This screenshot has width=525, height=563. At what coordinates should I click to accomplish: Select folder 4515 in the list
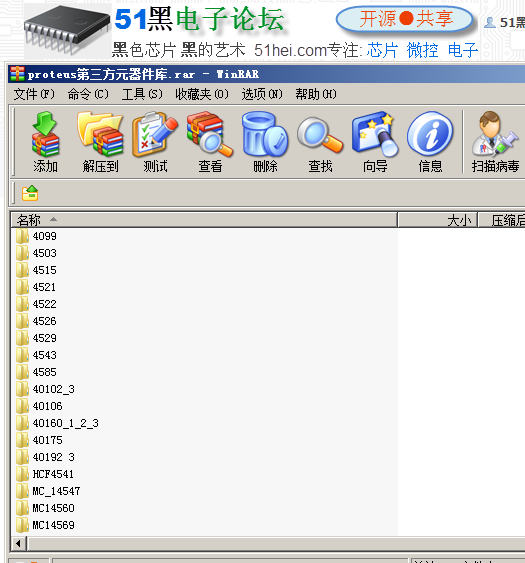[x=36, y=270]
